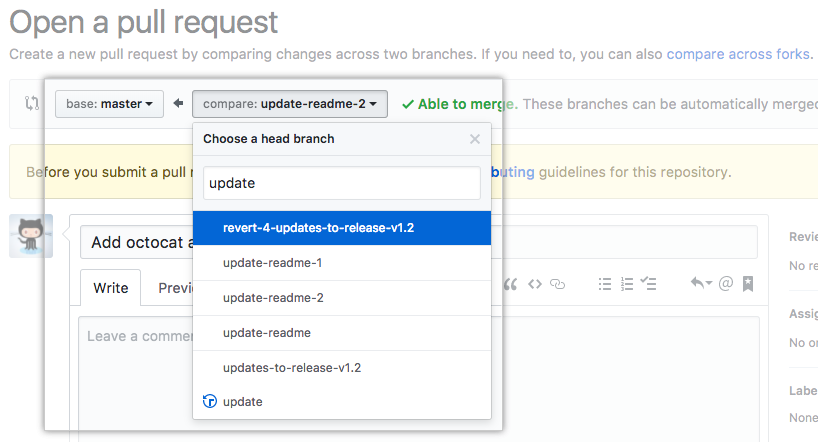
Task: Switch to the Write tab
Action: (111, 288)
